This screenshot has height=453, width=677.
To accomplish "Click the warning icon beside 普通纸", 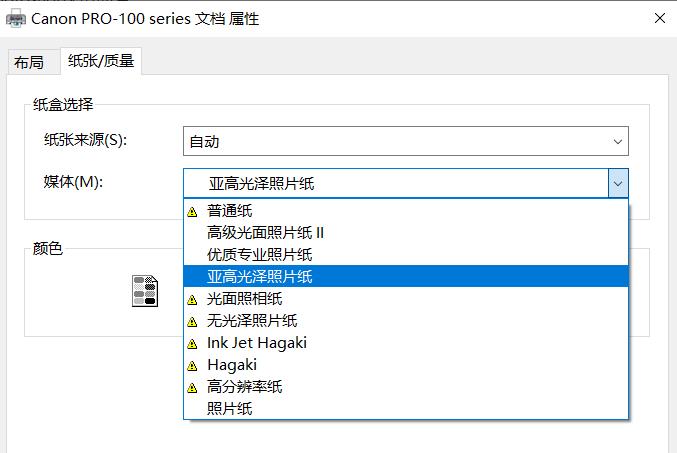I will pos(192,212).
